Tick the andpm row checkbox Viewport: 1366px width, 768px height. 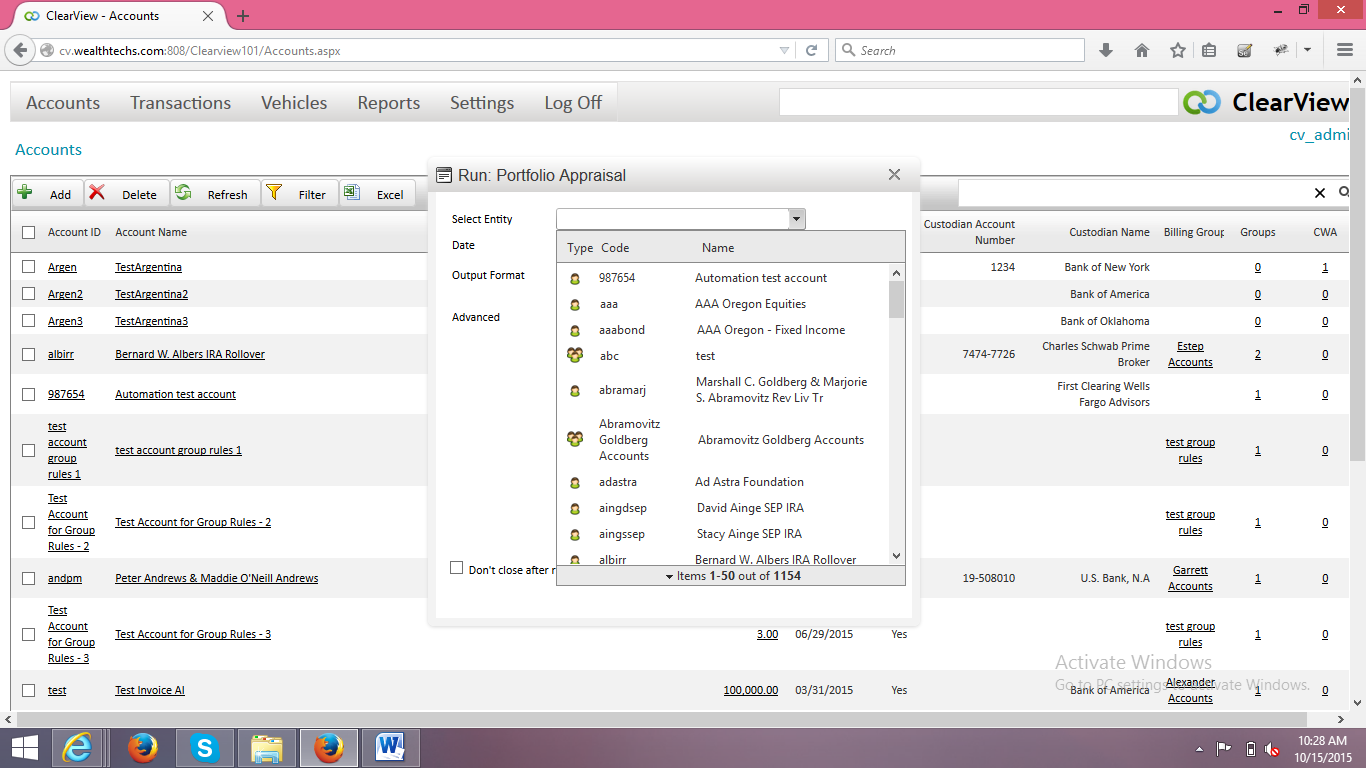click(29, 578)
